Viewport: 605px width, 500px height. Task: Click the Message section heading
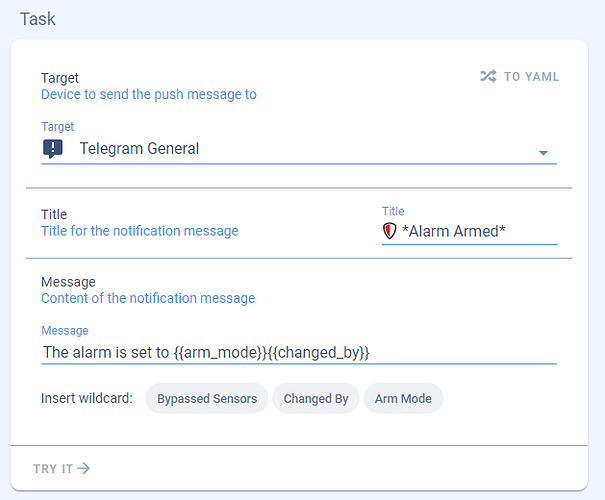(68, 282)
